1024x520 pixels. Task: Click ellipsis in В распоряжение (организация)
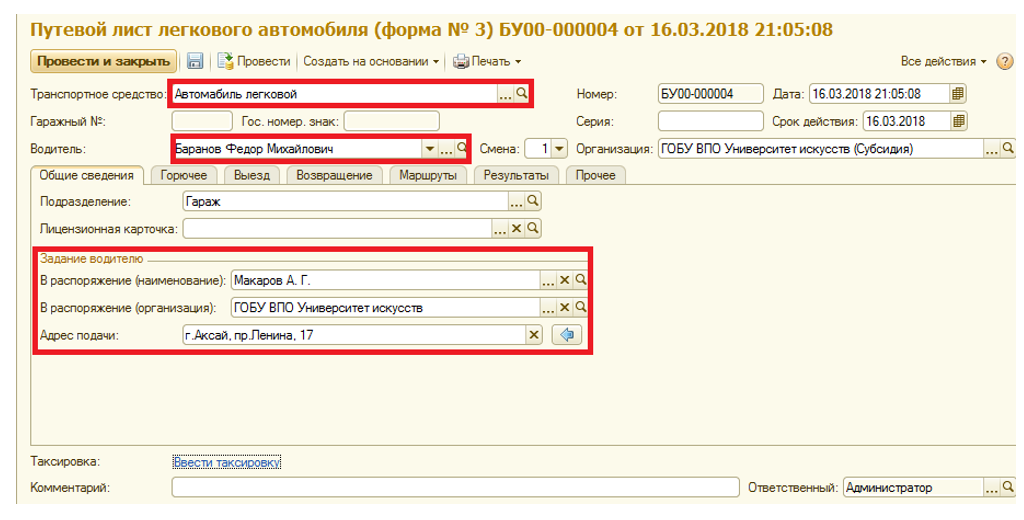pyautogui.click(x=548, y=308)
